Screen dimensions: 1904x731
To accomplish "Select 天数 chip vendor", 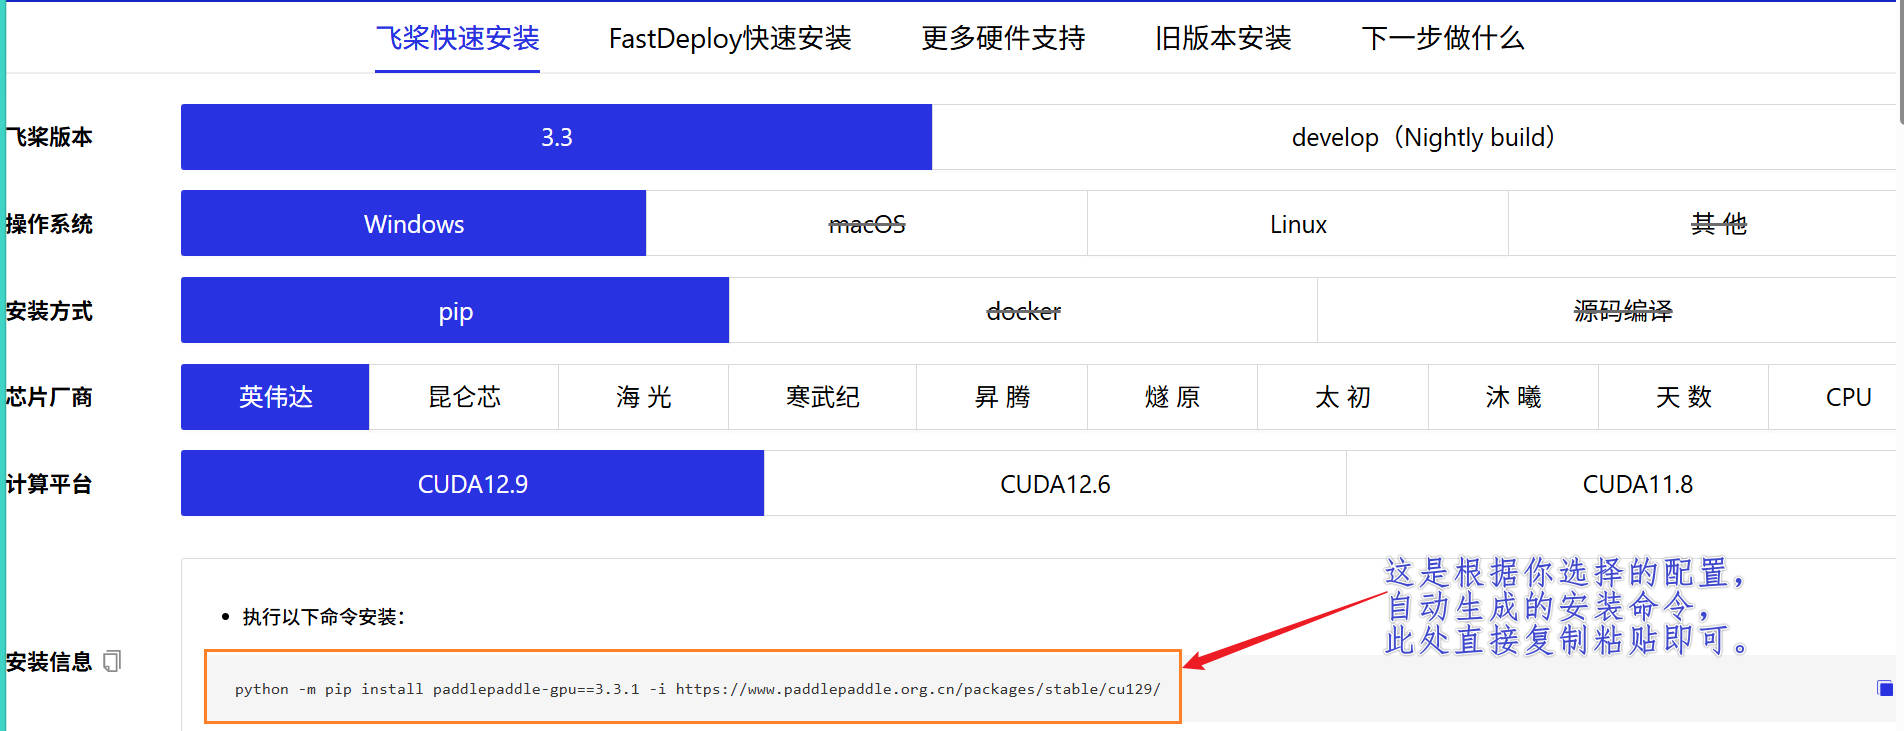I will 1684,397.
